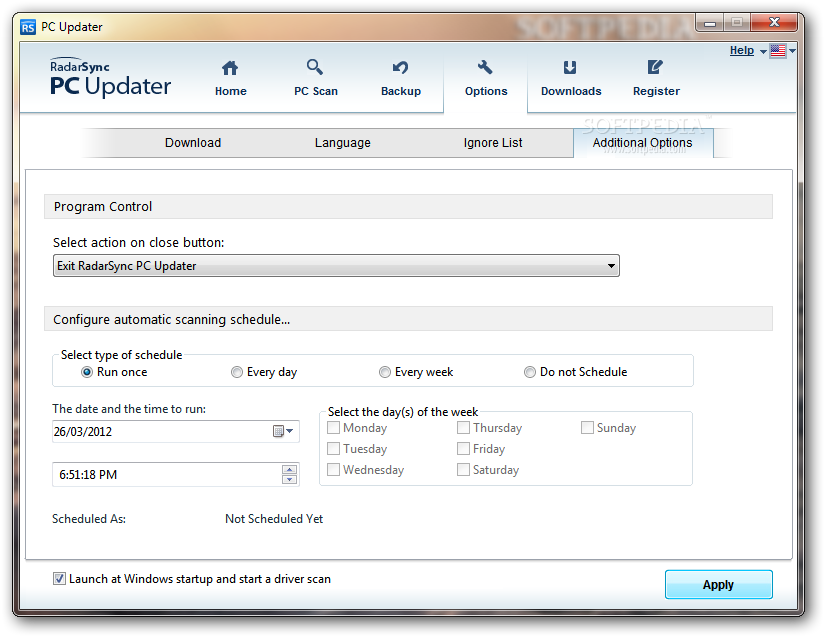825x637 pixels.
Task: Click the RS app icon in title bar
Action: coord(28,27)
